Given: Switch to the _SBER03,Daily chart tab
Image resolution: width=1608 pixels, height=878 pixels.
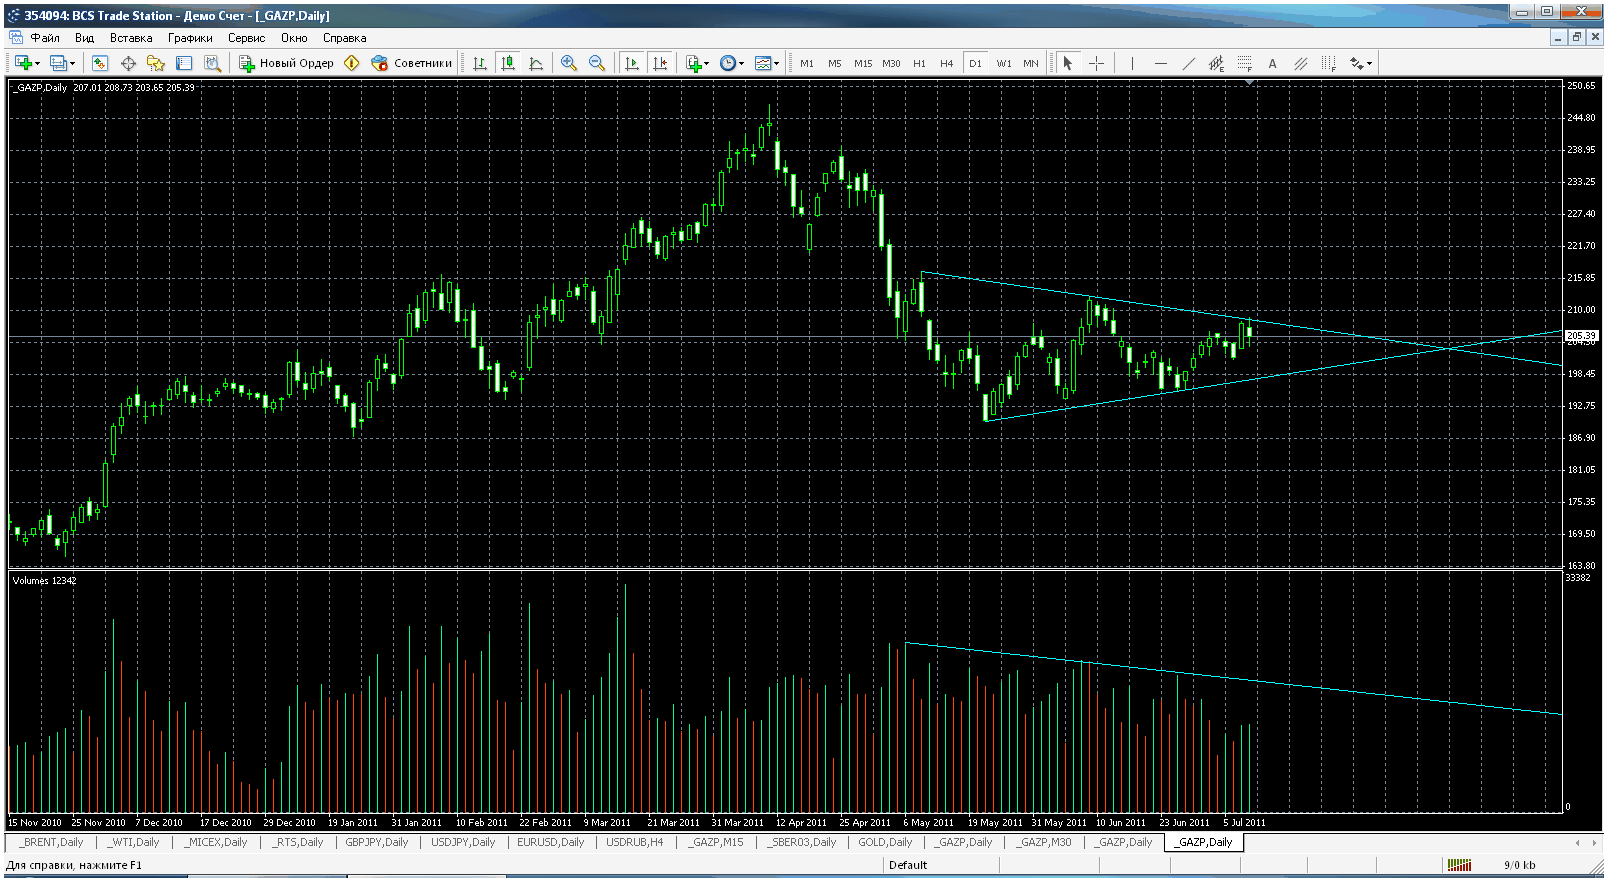Looking at the screenshot, I should [801, 842].
